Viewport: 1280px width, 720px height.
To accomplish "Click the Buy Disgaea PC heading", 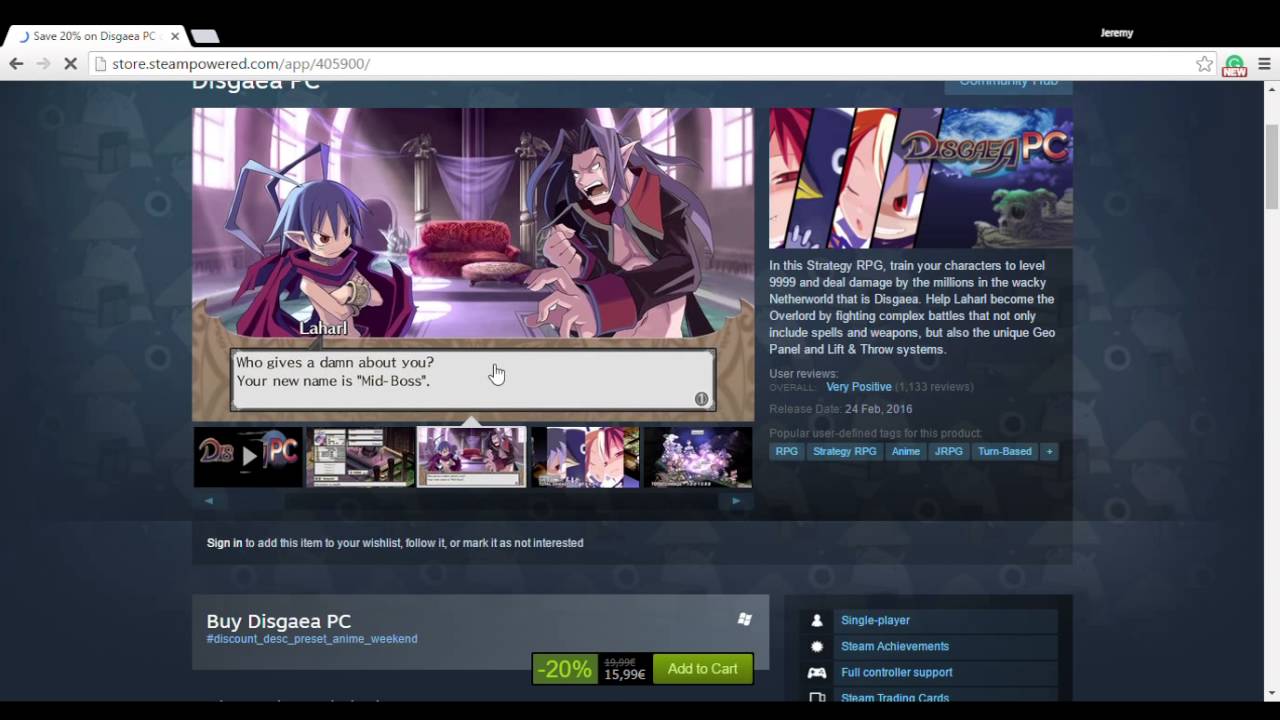I will [x=279, y=621].
